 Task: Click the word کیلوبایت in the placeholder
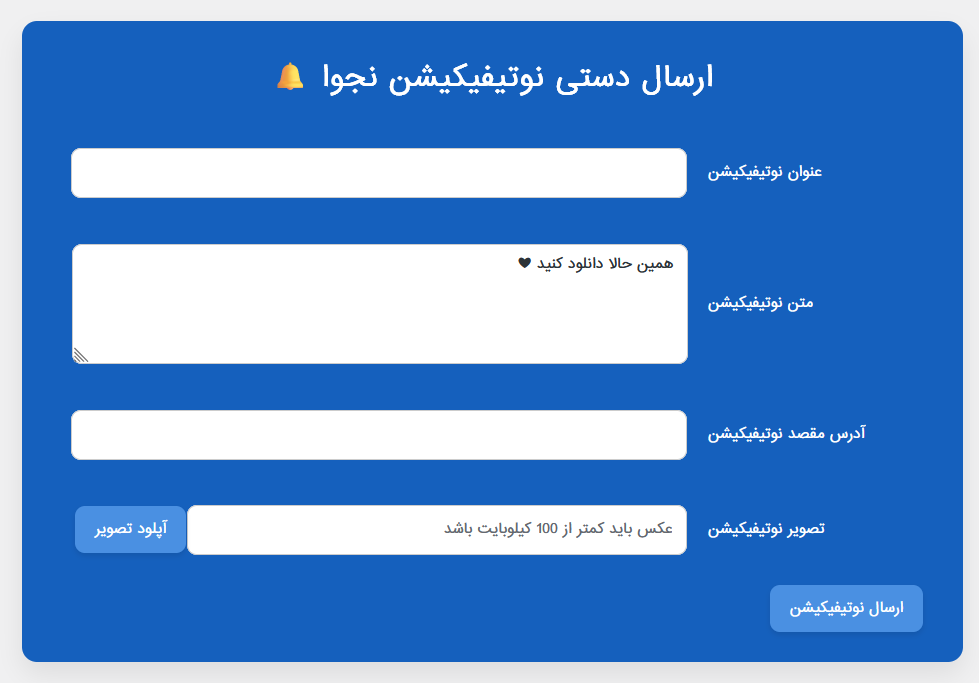(x=506, y=529)
